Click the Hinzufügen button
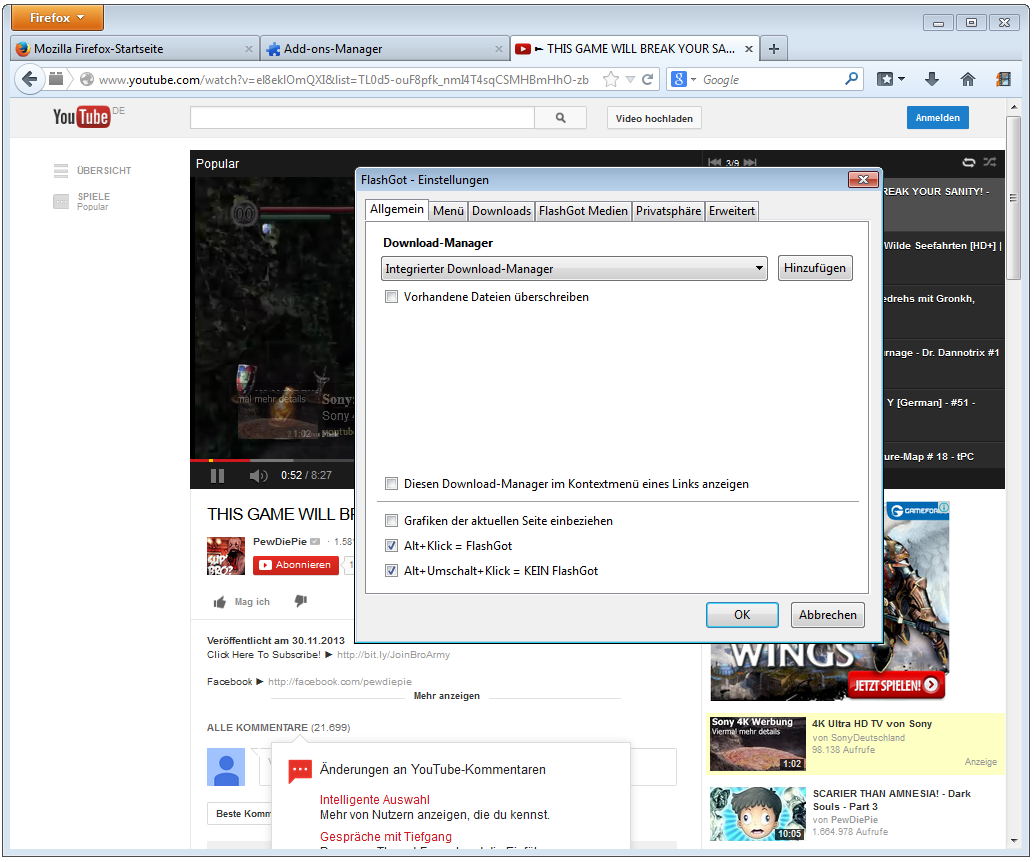 pyautogui.click(x=815, y=268)
